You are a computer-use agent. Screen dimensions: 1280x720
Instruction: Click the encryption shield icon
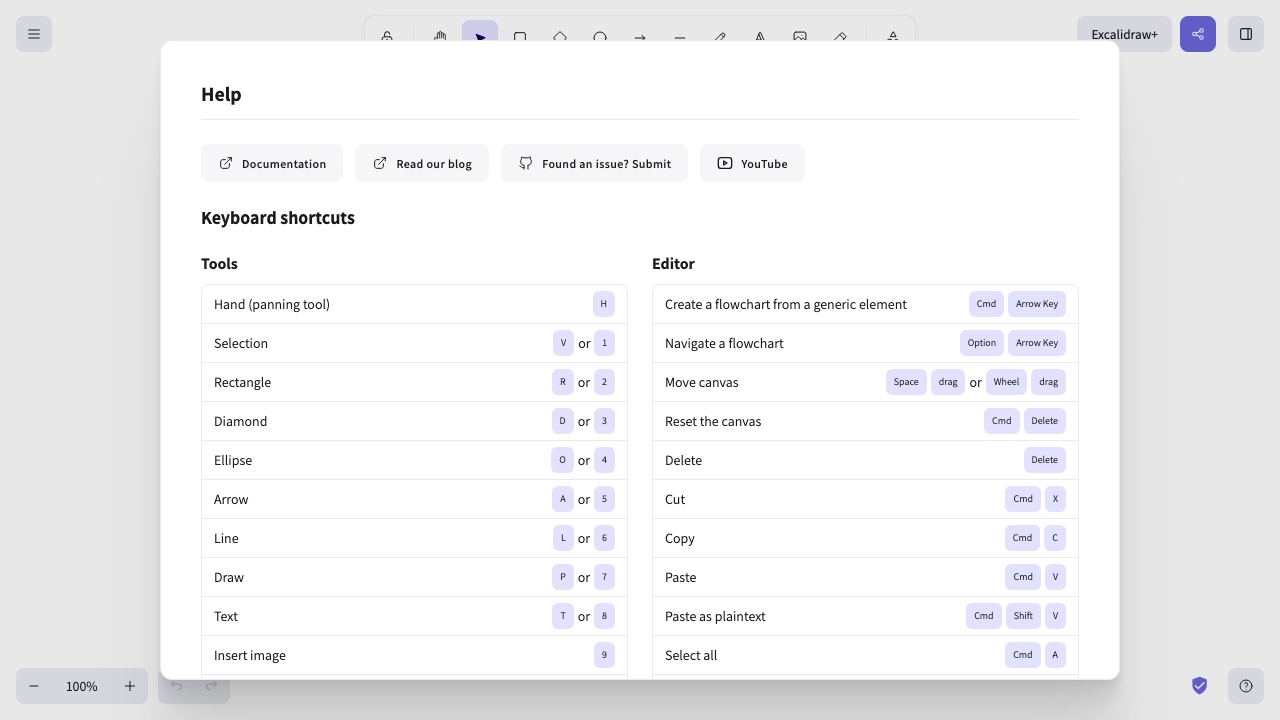coord(1200,686)
